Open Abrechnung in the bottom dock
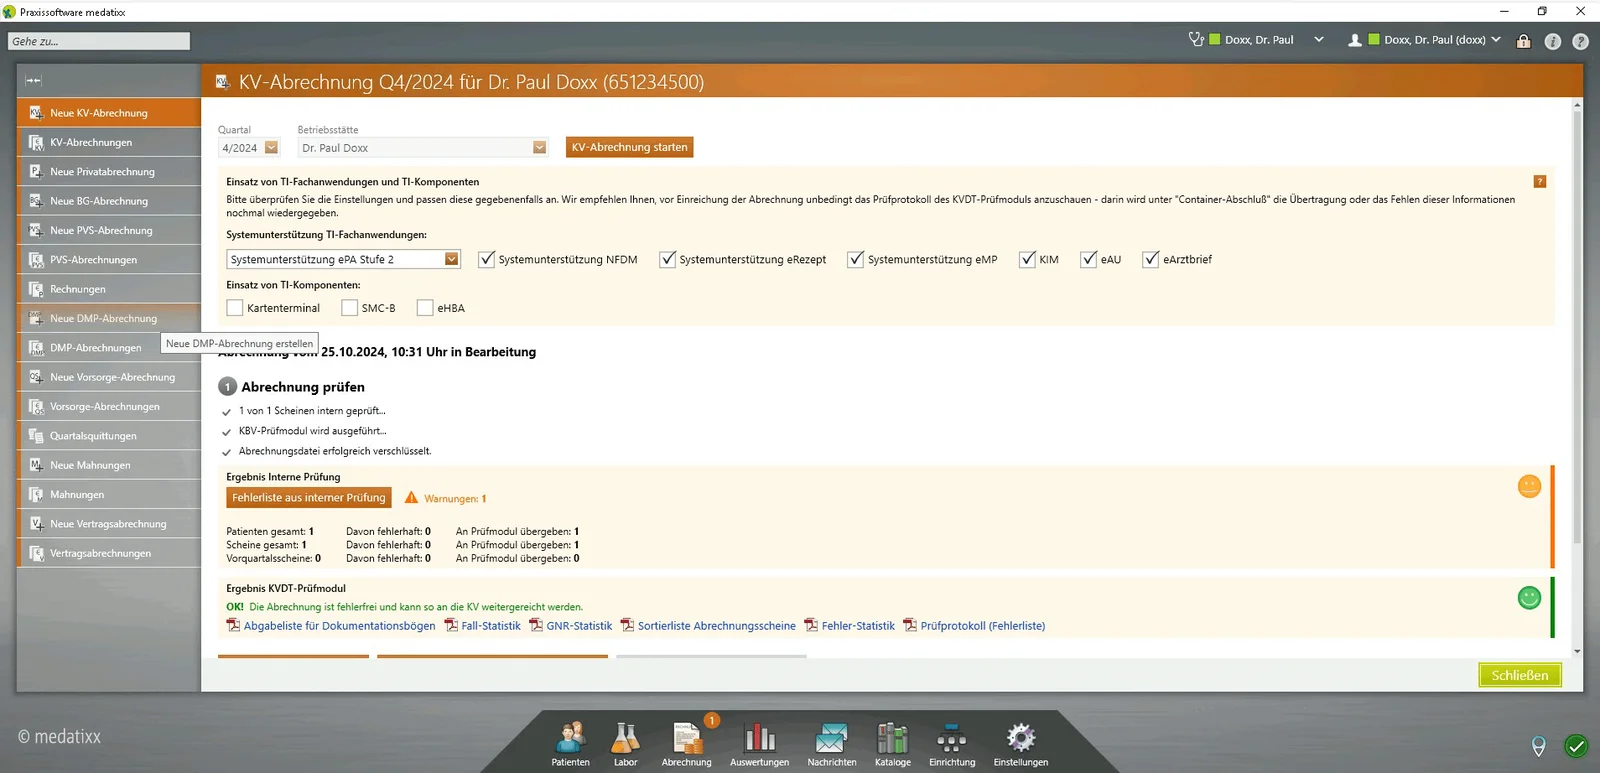Viewport: 1600px width, 773px height. coord(686,744)
